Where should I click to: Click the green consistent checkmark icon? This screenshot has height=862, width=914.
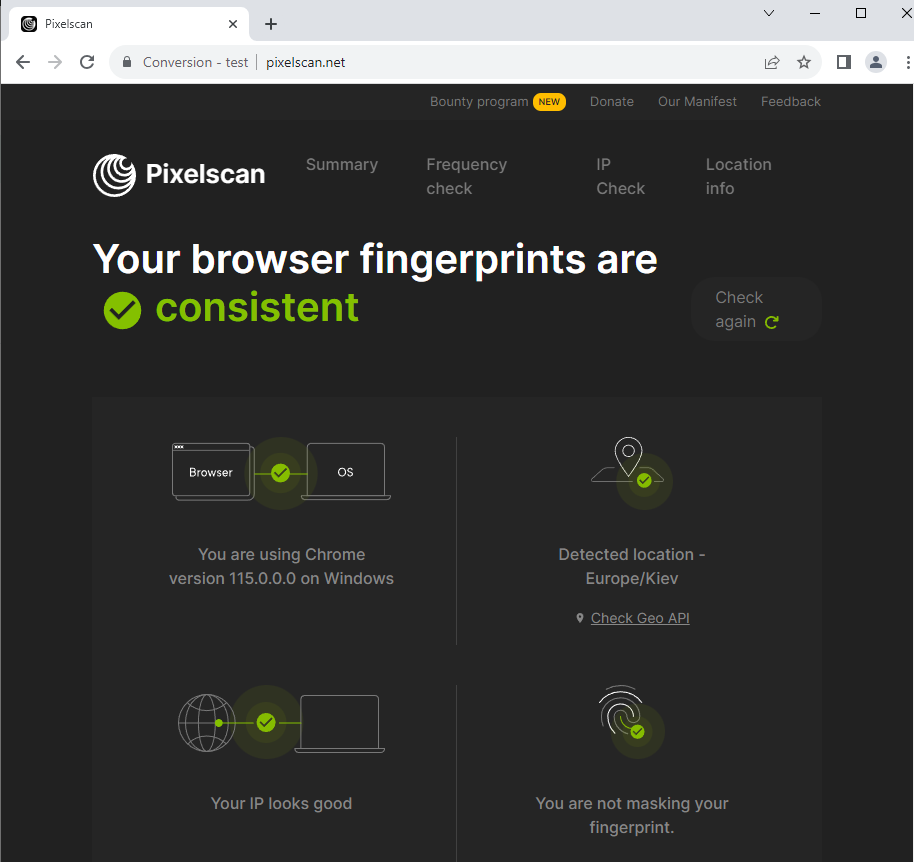point(122,310)
